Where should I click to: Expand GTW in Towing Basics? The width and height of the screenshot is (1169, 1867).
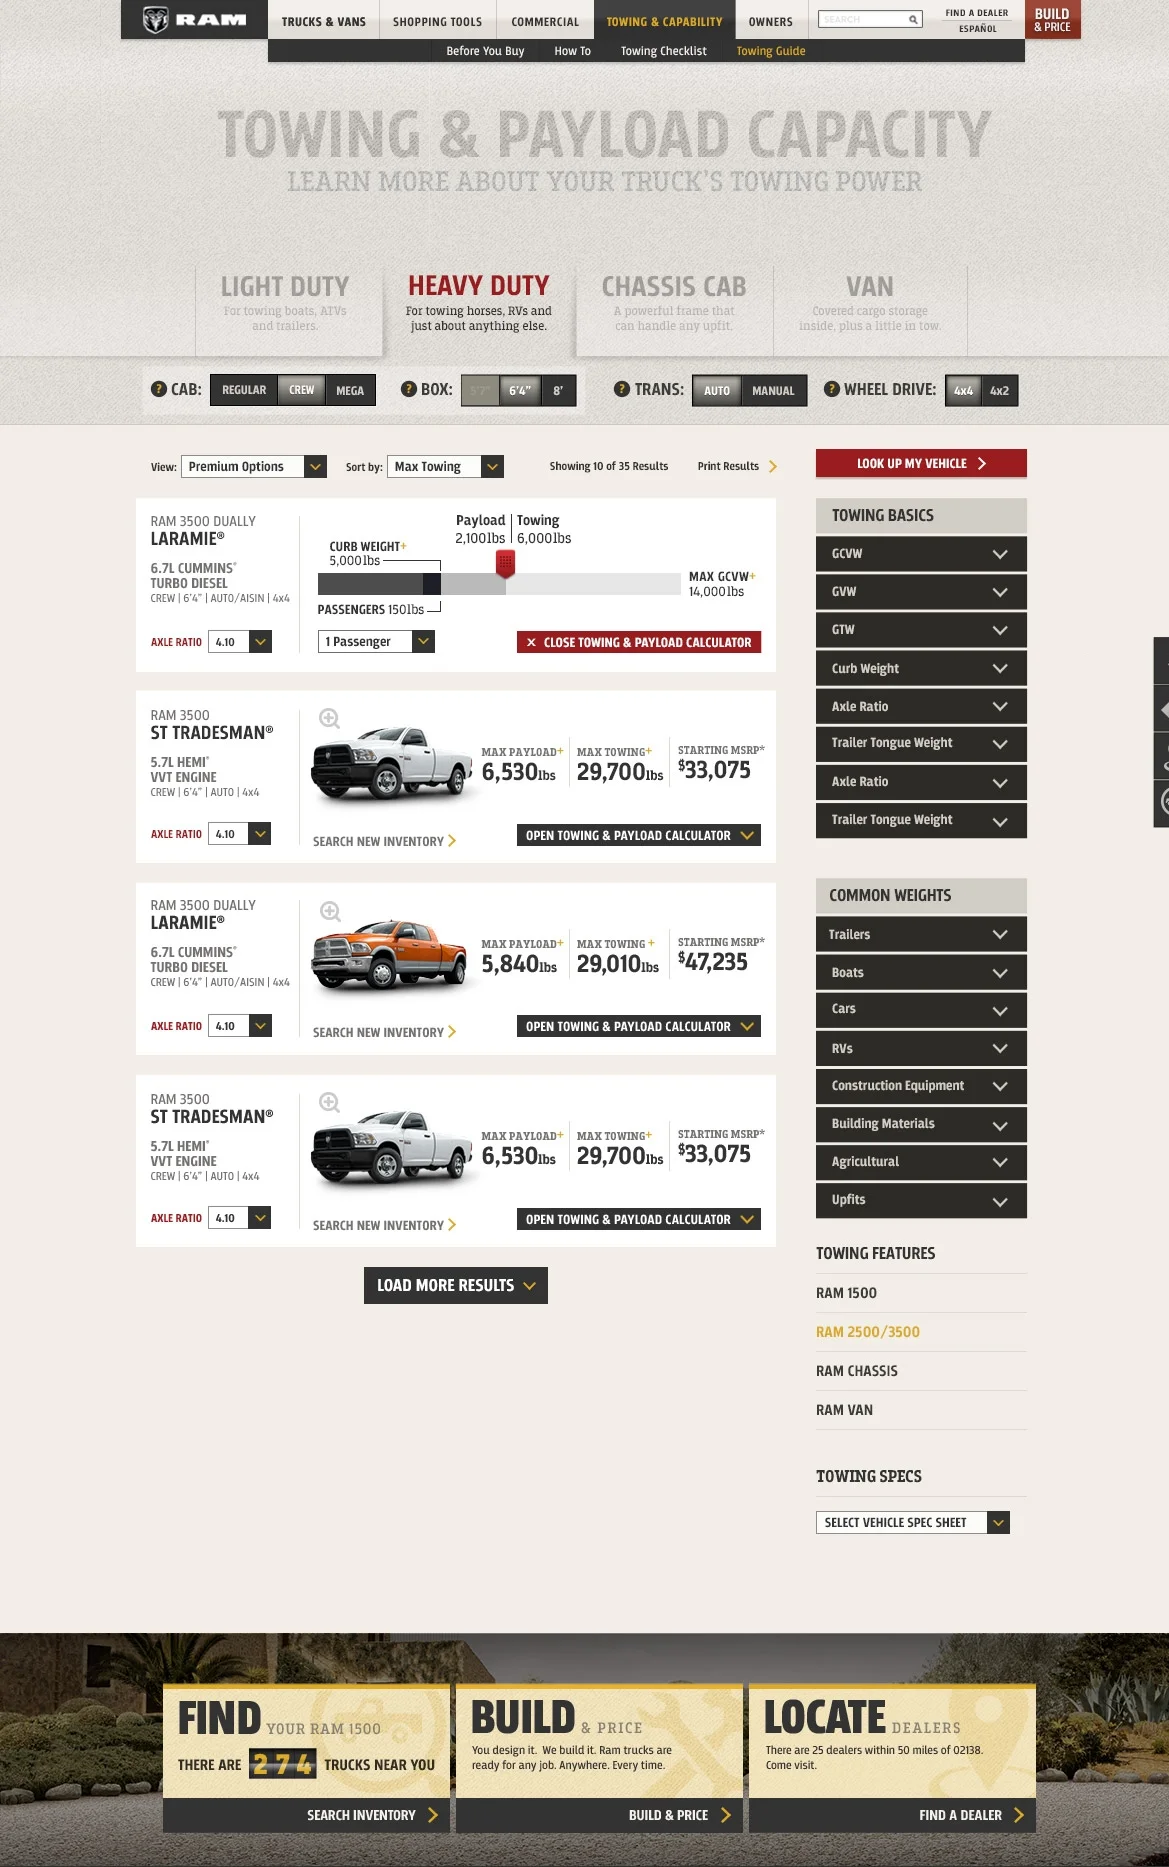point(921,630)
